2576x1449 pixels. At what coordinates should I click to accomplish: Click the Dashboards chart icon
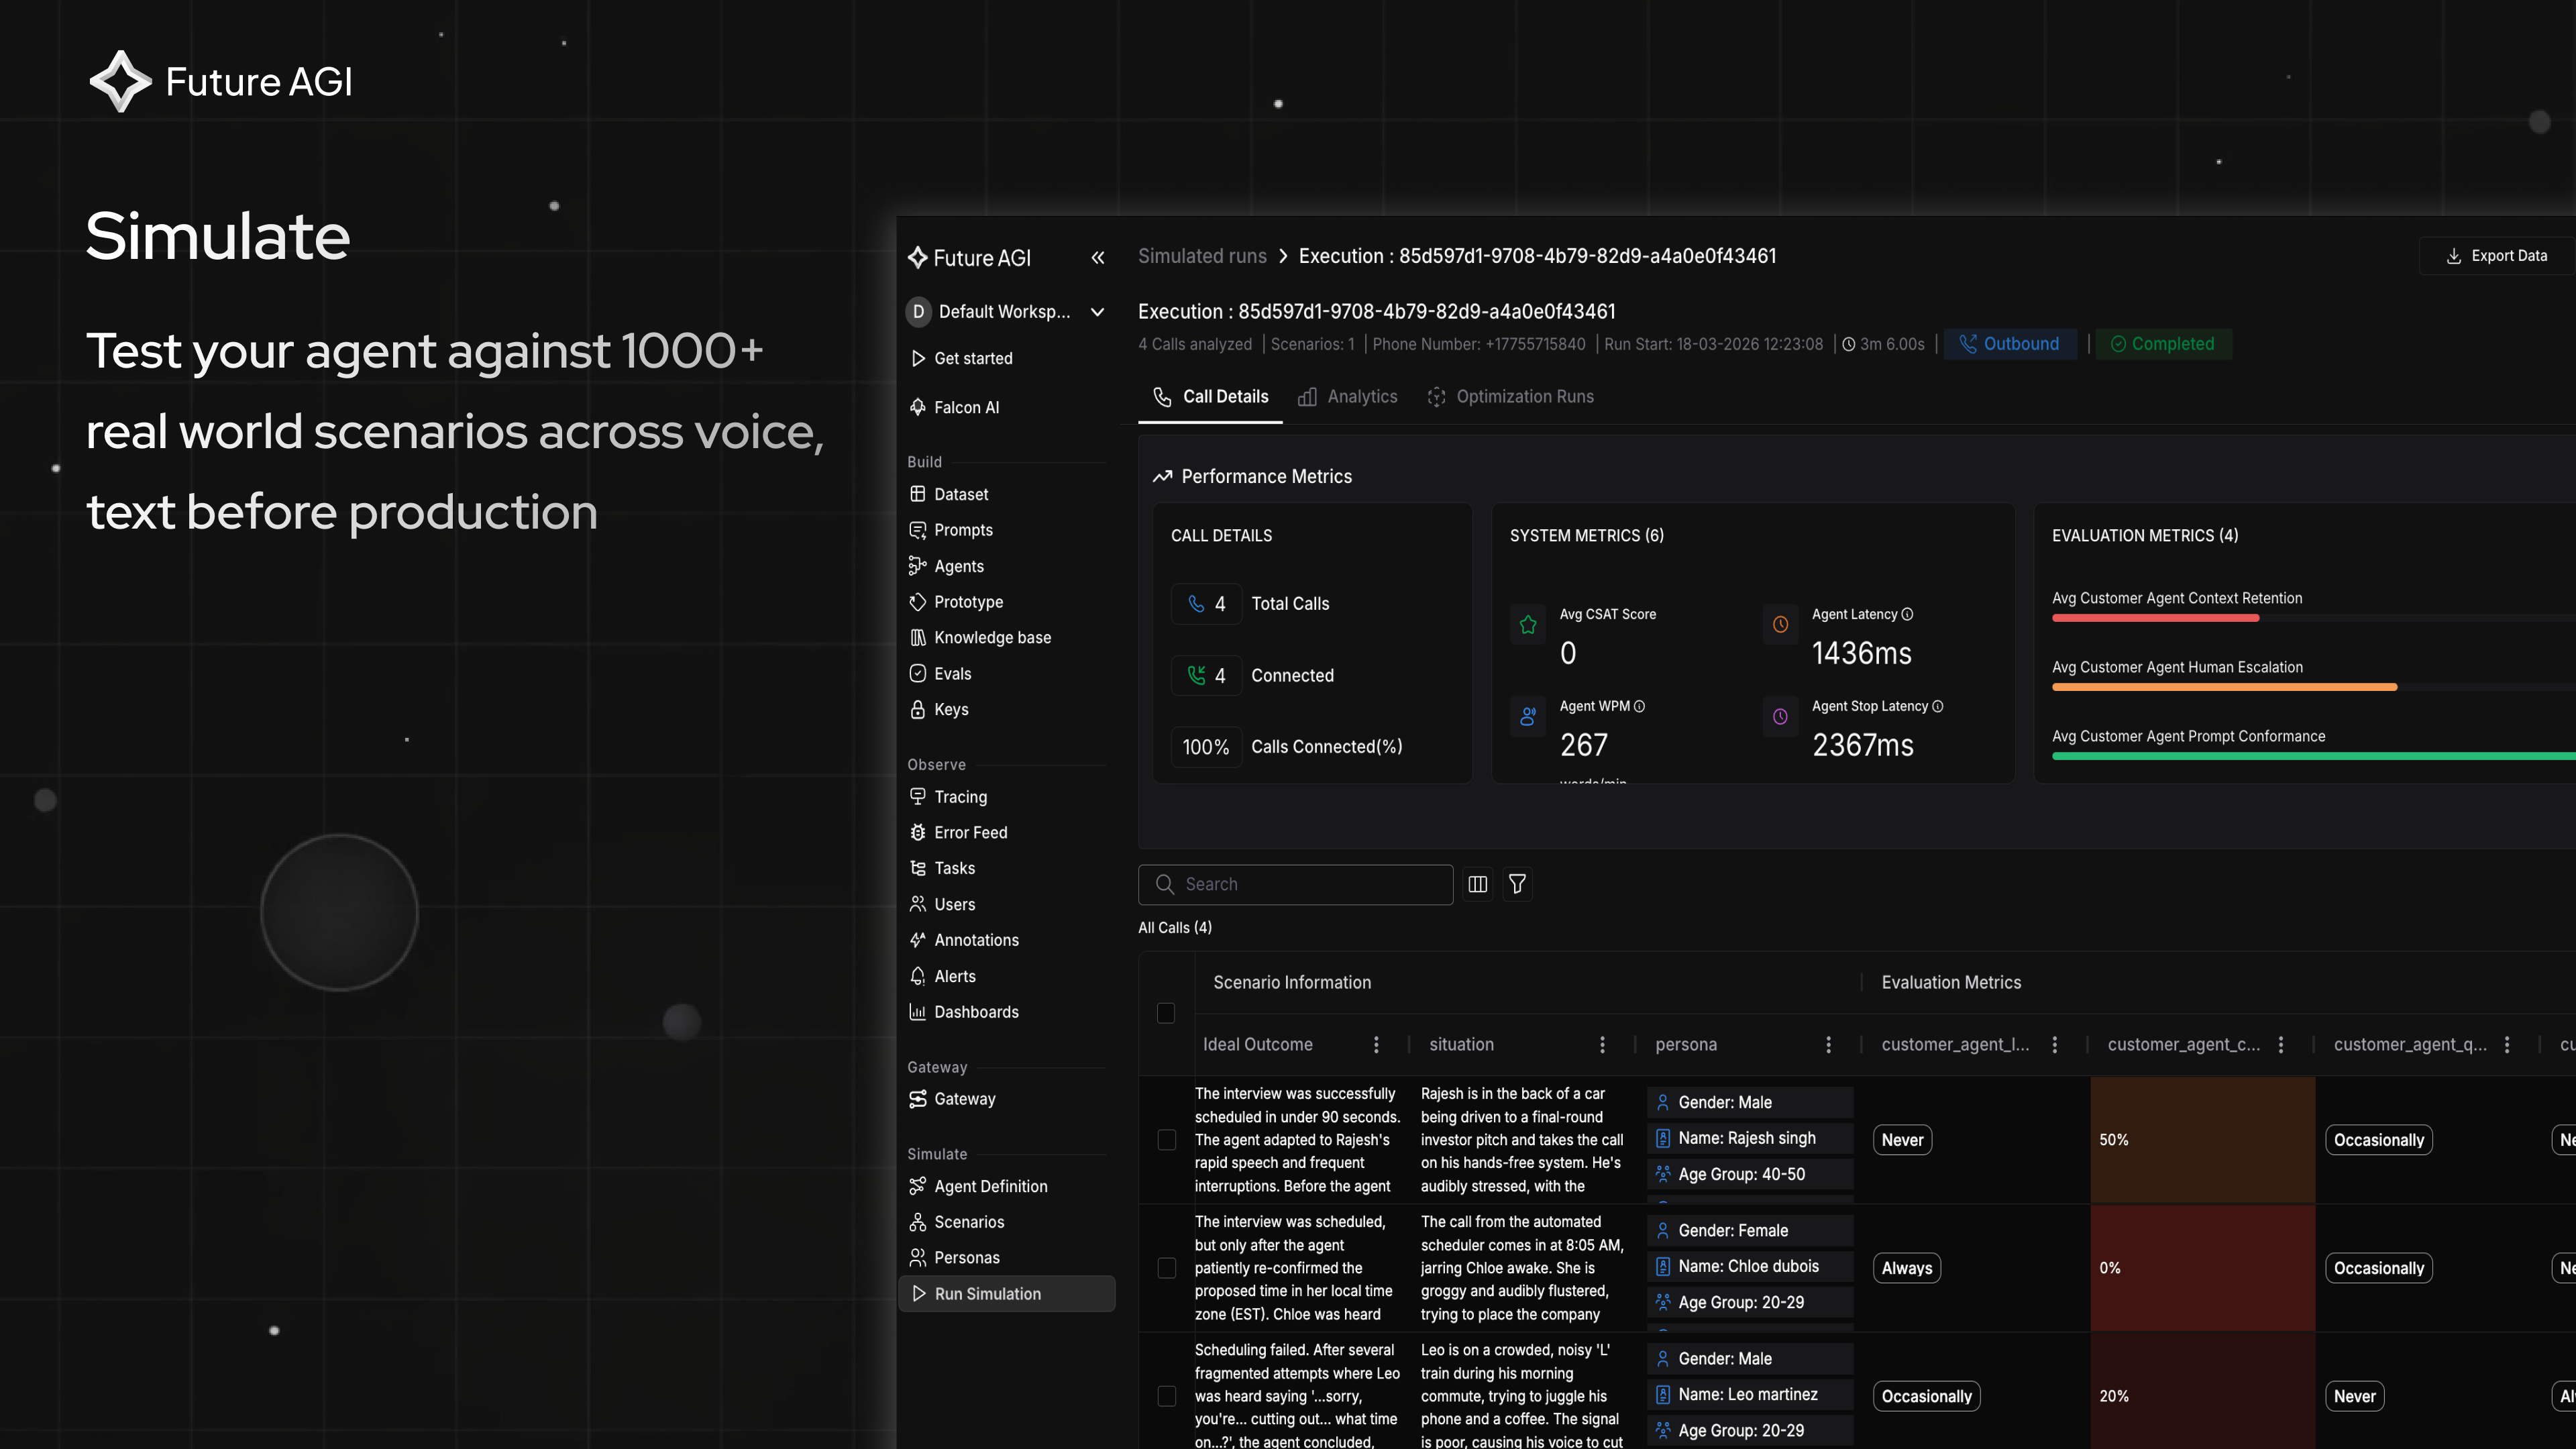(x=917, y=1012)
